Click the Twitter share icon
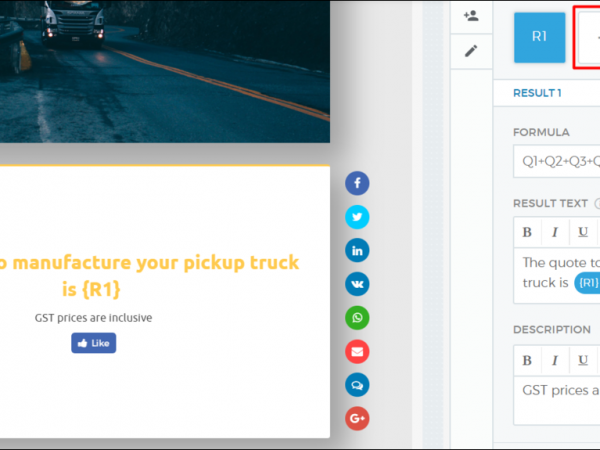600x450 pixels. click(357, 217)
